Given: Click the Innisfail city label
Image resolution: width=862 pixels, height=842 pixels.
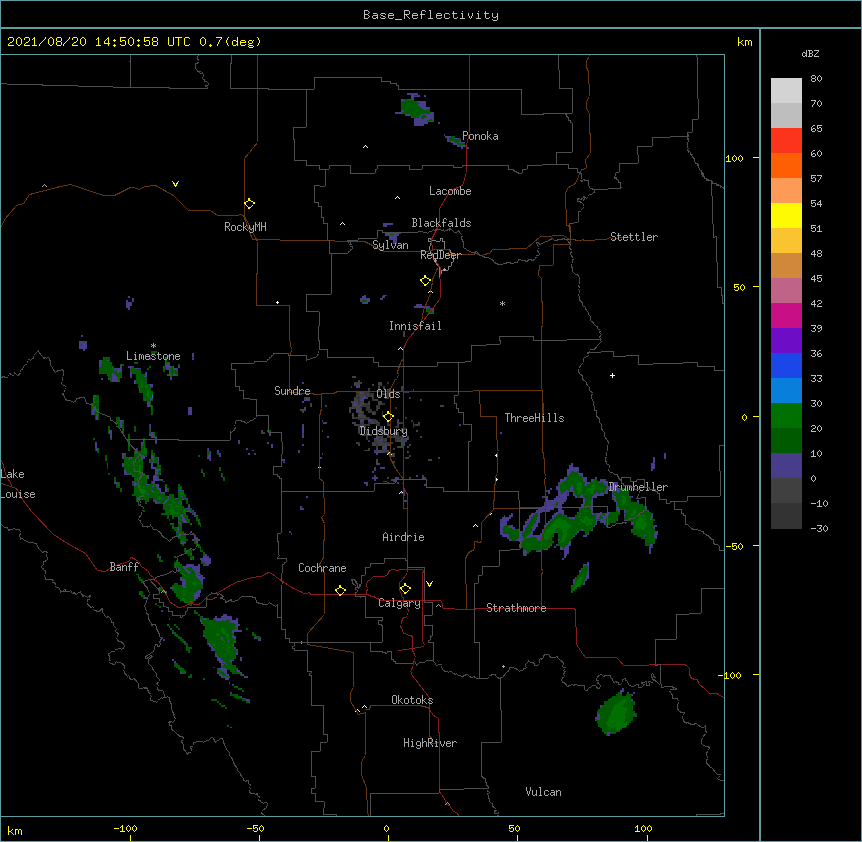Looking at the screenshot, I should pos(415,326).
